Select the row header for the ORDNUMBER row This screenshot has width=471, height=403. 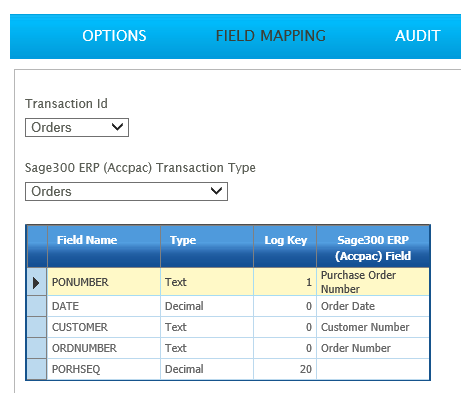pyautogui.click(x=36, y=348)
